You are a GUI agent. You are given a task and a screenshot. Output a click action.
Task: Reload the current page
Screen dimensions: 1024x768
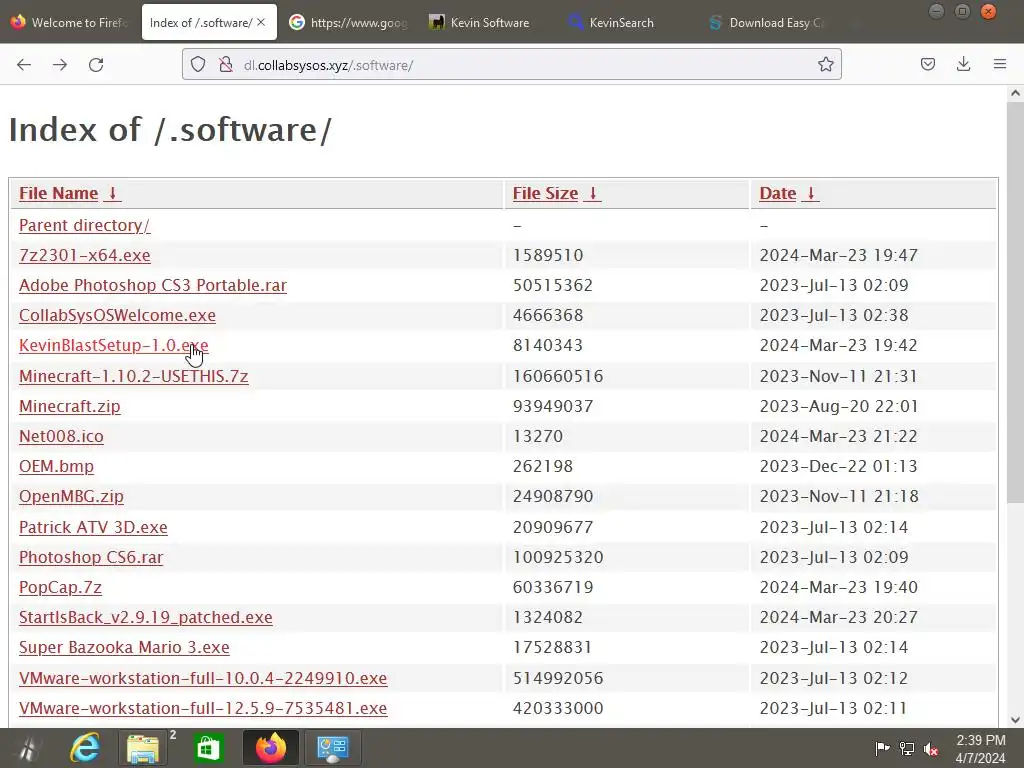(x=96, y=65)
